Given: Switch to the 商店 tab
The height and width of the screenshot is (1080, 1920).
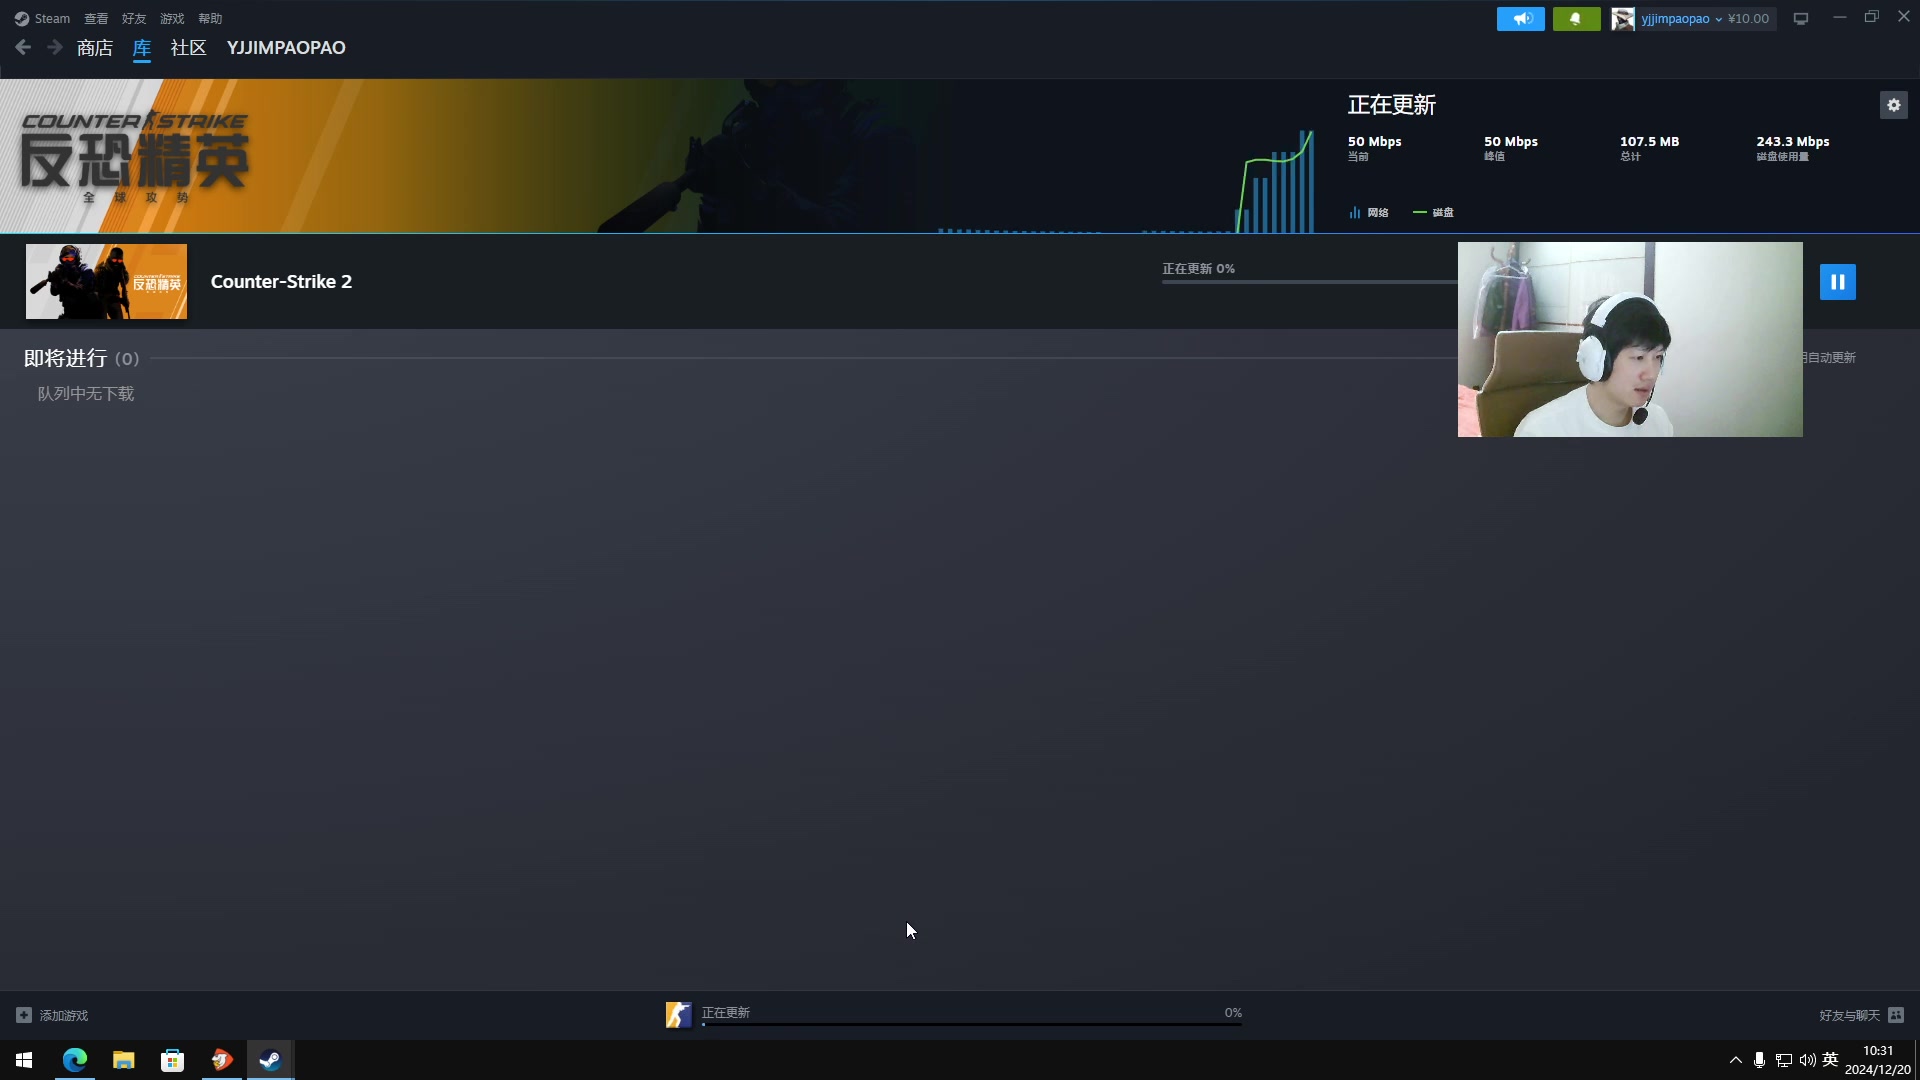Looking at the screenshot, I should click(x=95, y=48).
